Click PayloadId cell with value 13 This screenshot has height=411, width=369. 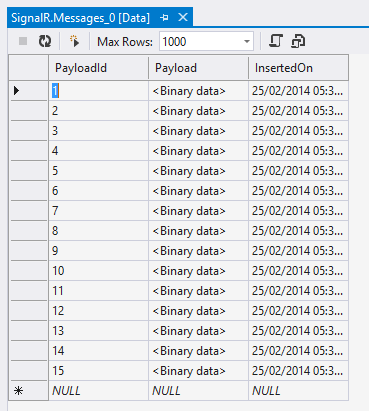(x=99, y=331)
